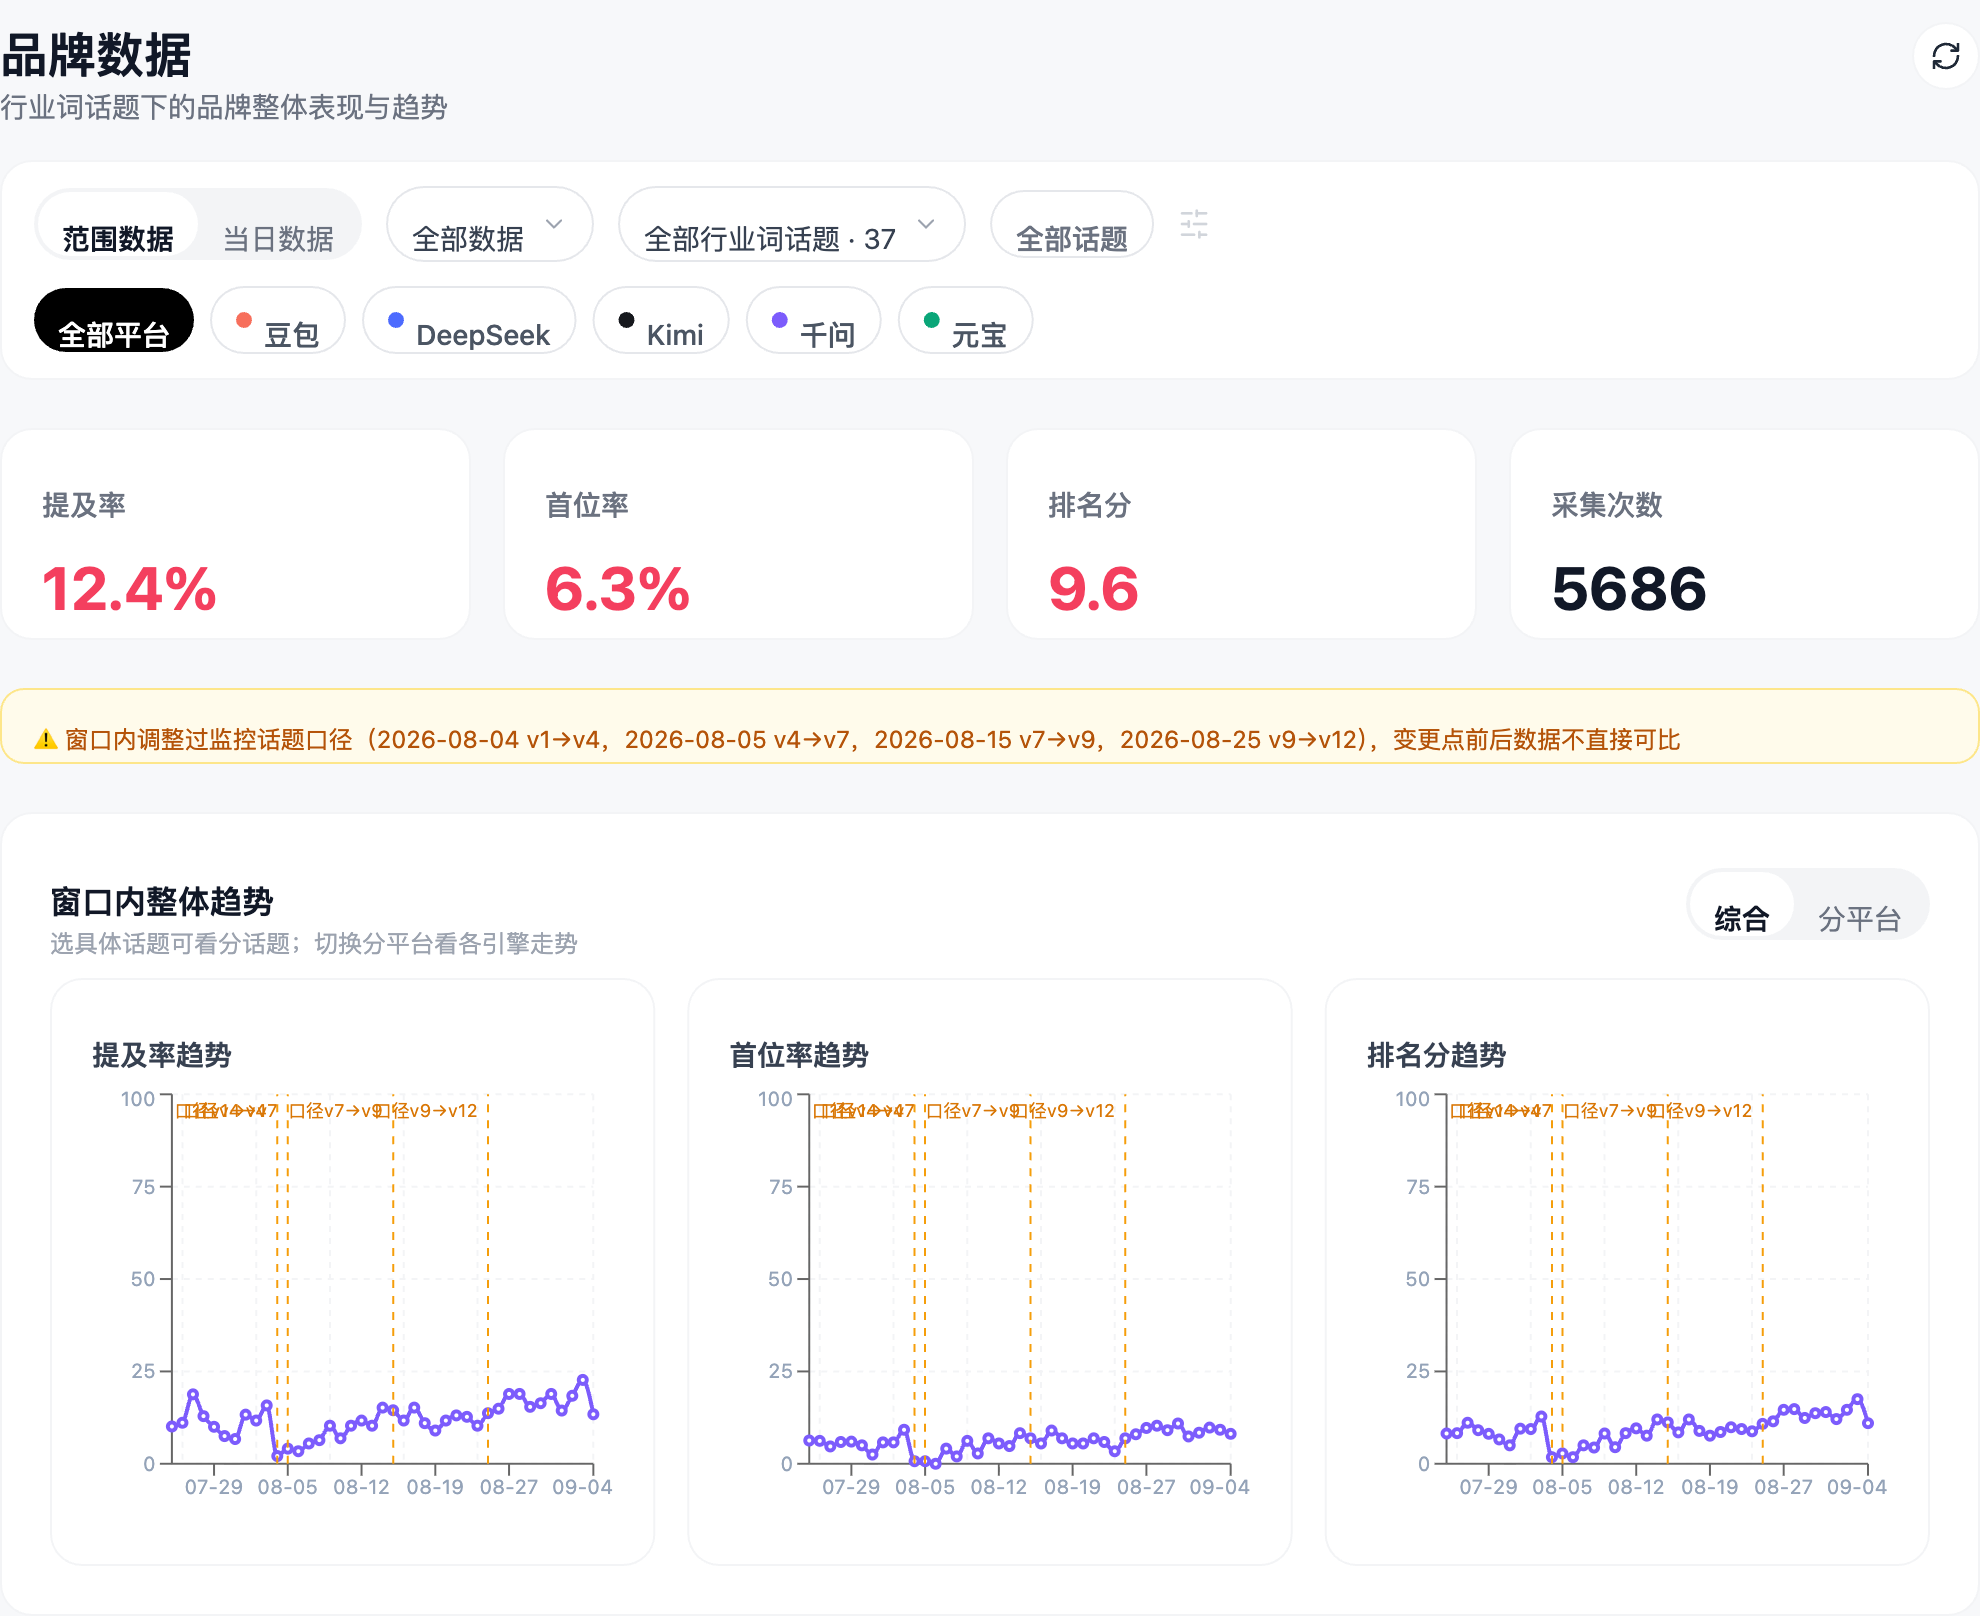Click the 08-12 axis label in 提及率趋势
Screen dimensions: 1980x1616
361,1487
